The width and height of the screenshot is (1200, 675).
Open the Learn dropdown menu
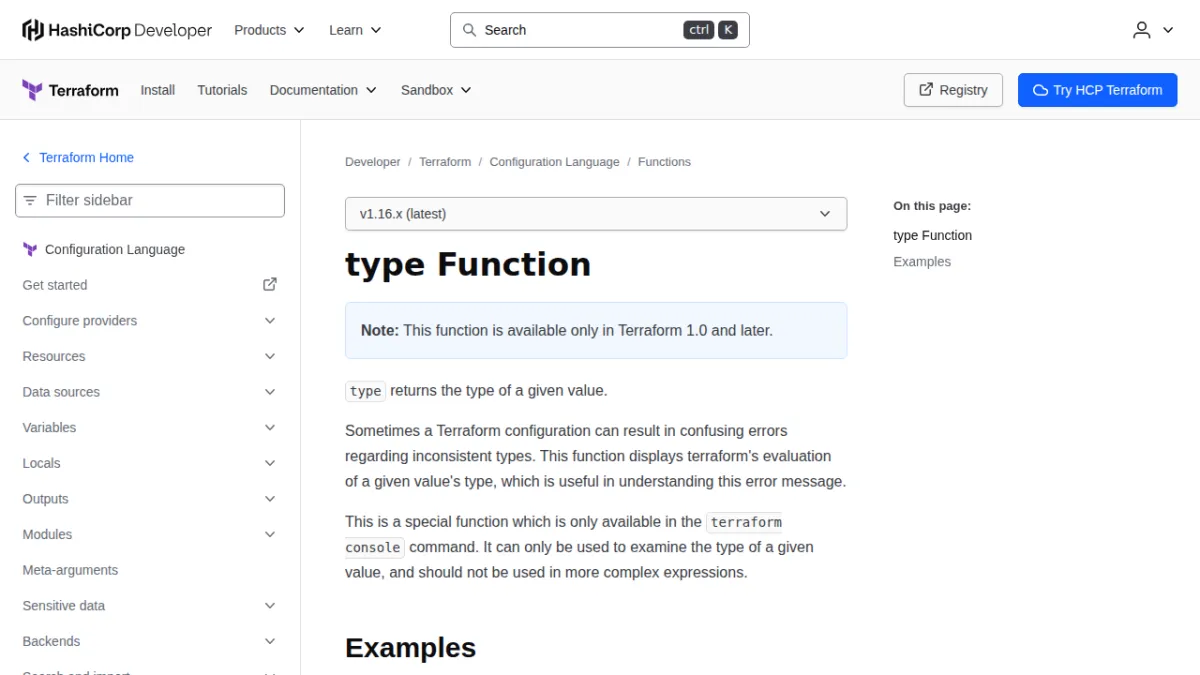(355, 30)
